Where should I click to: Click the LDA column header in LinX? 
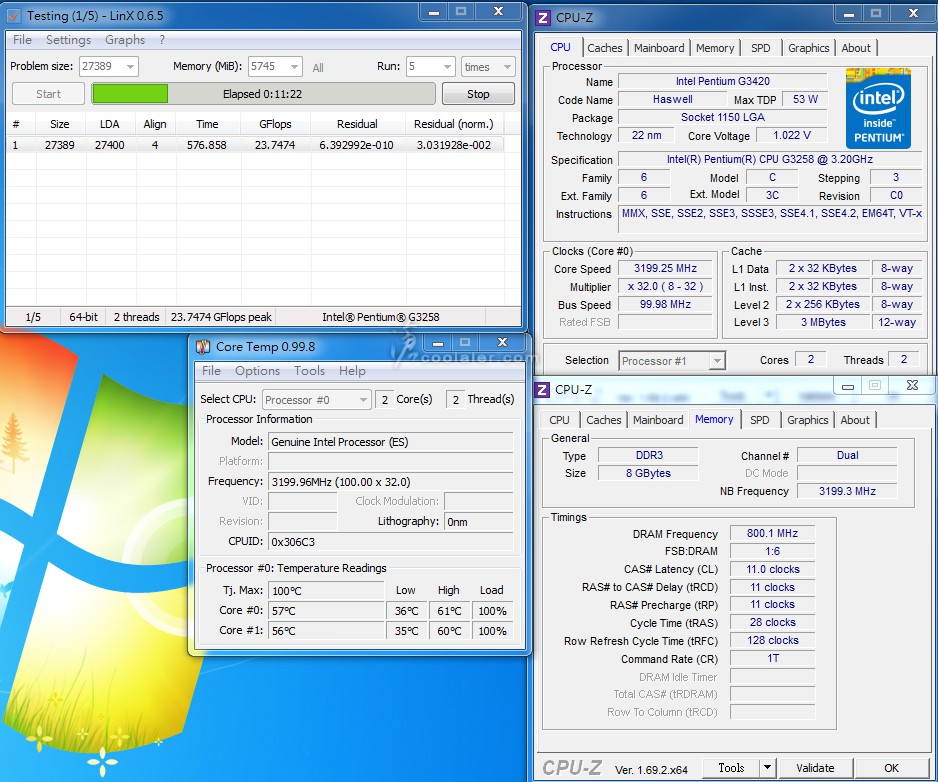(x=109, y=124)
